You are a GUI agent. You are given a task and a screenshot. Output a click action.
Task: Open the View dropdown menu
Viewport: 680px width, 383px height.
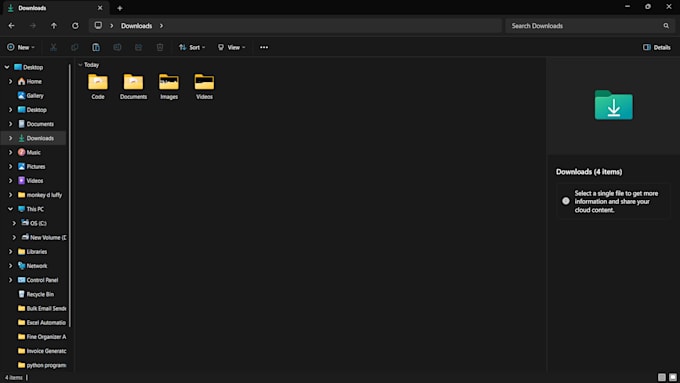(x=232, y=47)
